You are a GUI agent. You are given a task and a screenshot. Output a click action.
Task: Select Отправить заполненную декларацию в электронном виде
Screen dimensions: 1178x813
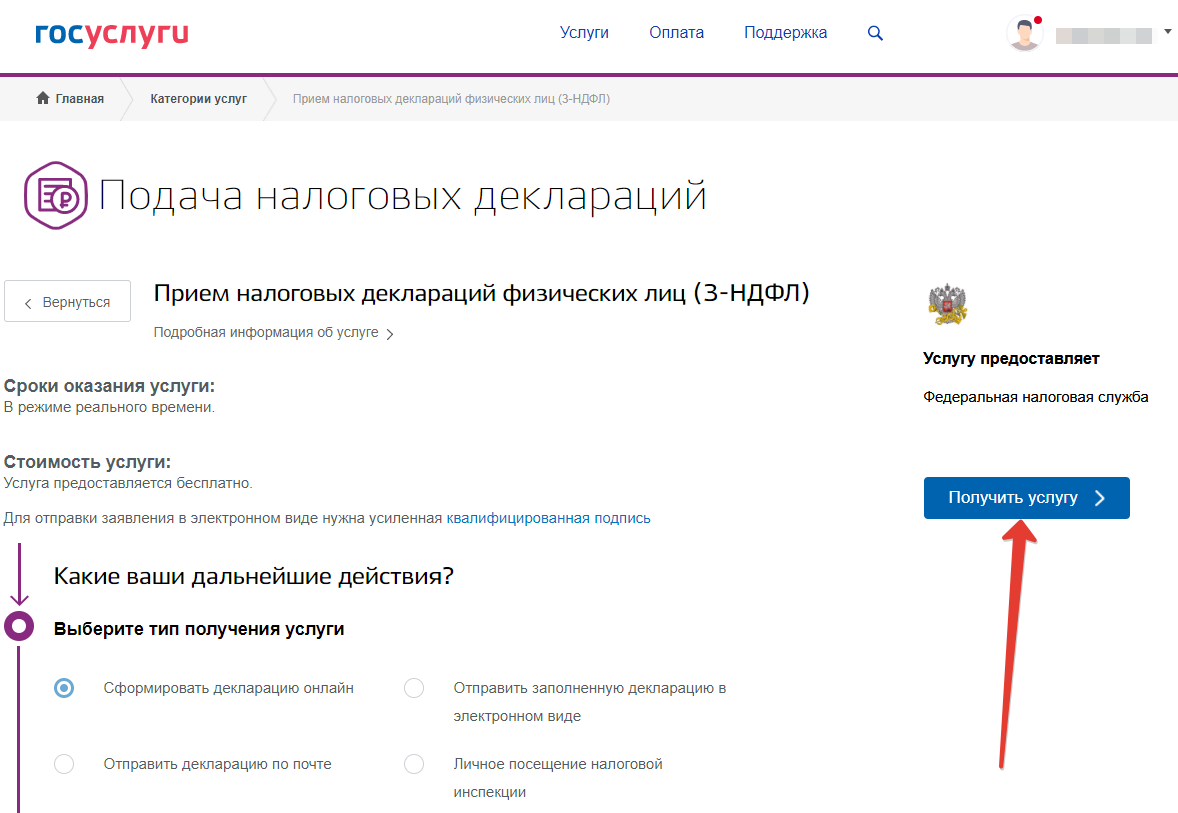(414, 688)
